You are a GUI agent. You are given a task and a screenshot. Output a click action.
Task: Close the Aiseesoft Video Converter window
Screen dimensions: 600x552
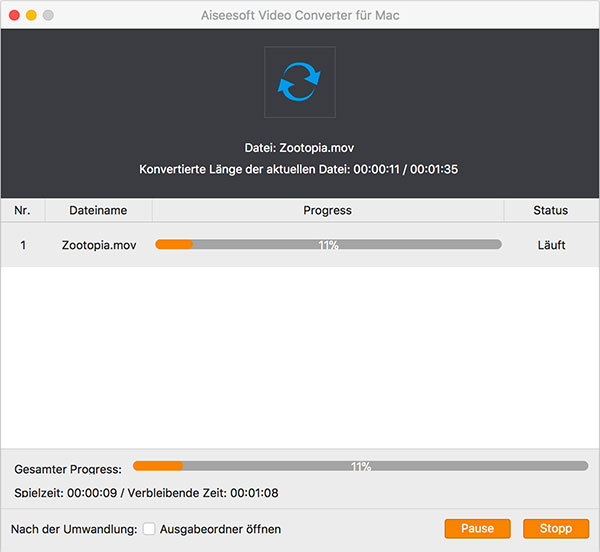[15, 15]
